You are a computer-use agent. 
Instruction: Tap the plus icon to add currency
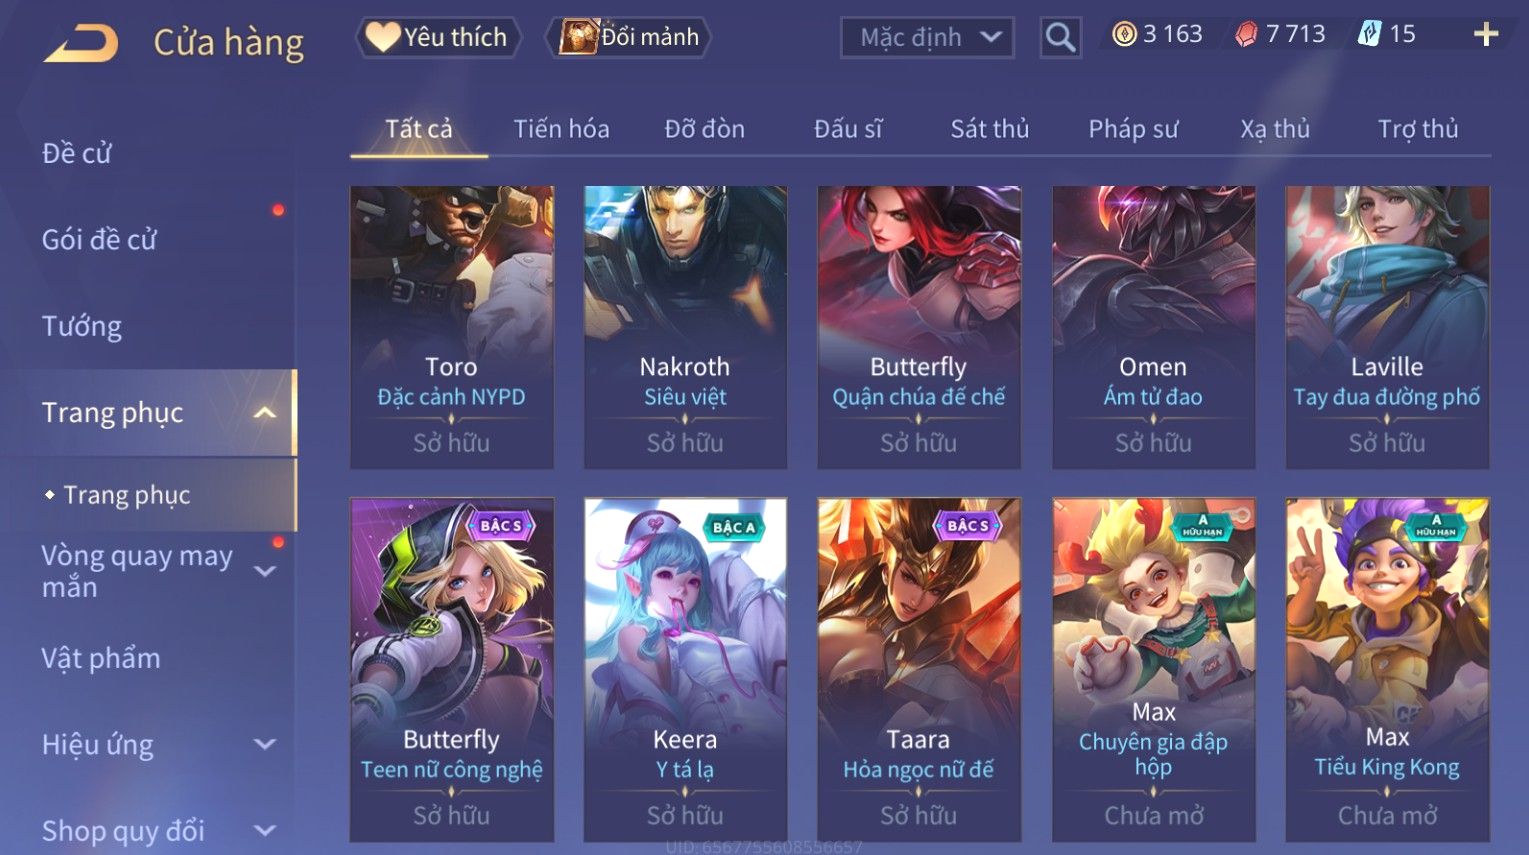(1486, 35)
